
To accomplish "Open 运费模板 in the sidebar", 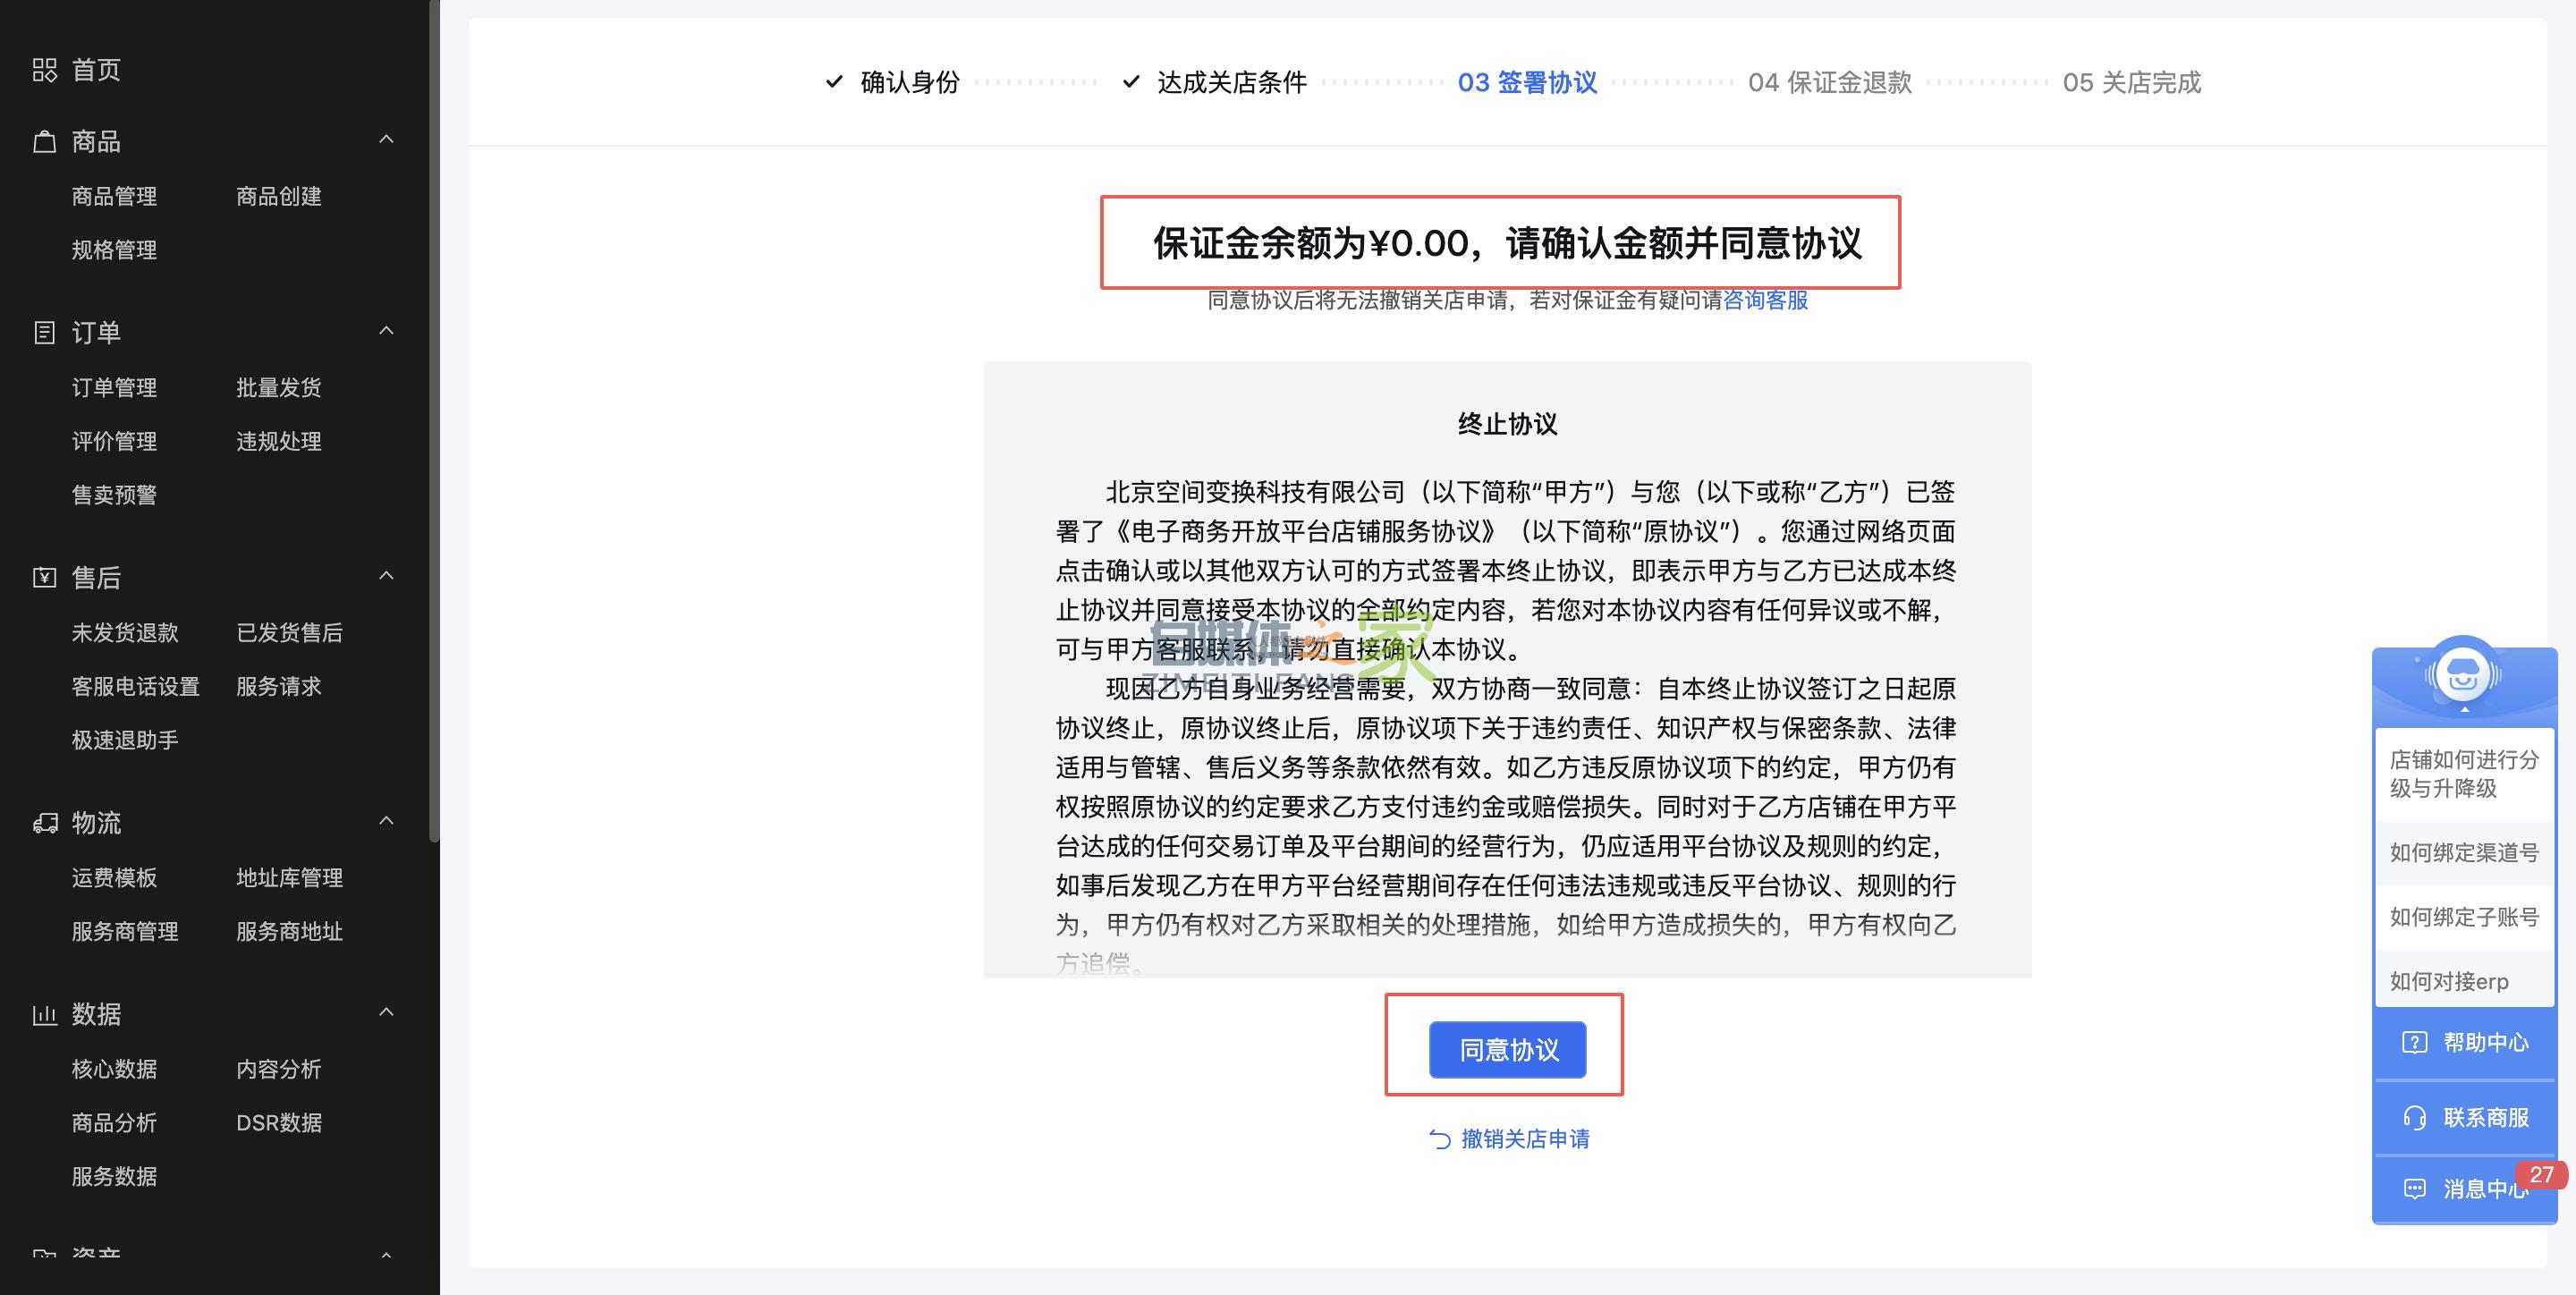I will click(x=114, y=878).
